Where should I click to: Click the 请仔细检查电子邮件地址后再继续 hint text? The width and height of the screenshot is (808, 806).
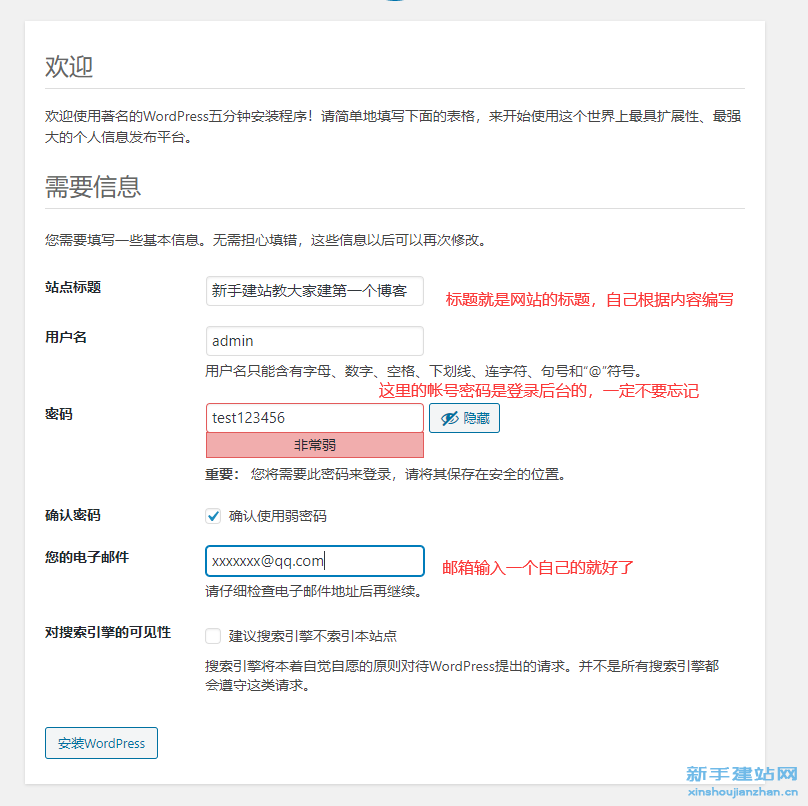click(x=314, y=591)
